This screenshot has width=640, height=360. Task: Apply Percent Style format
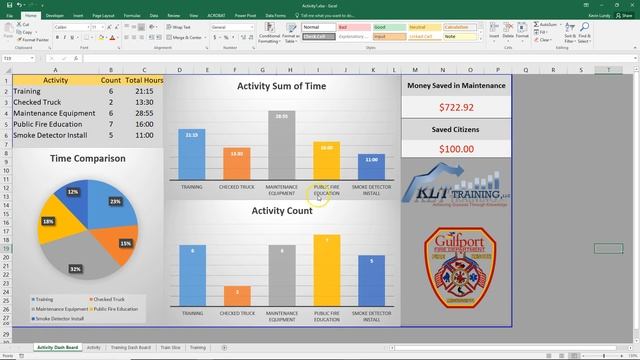click(x=226, y=38)
